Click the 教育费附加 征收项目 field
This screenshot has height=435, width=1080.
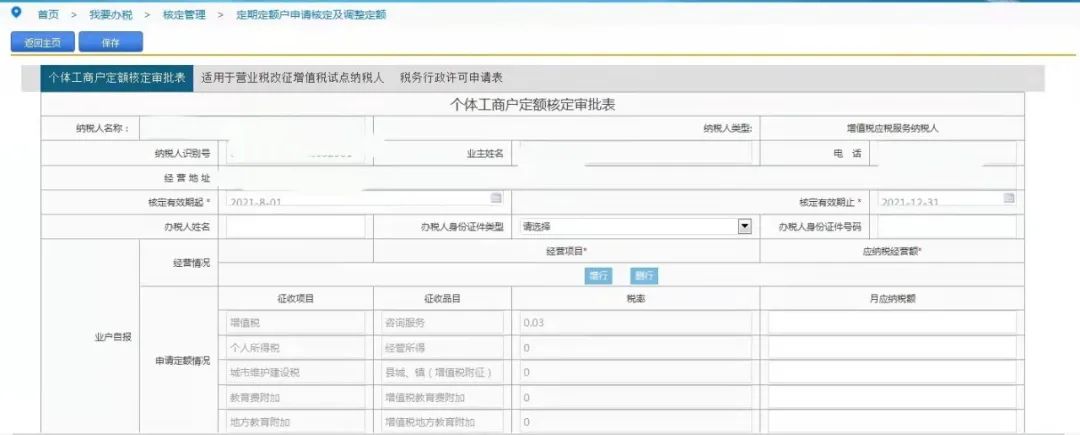(295, 397)
